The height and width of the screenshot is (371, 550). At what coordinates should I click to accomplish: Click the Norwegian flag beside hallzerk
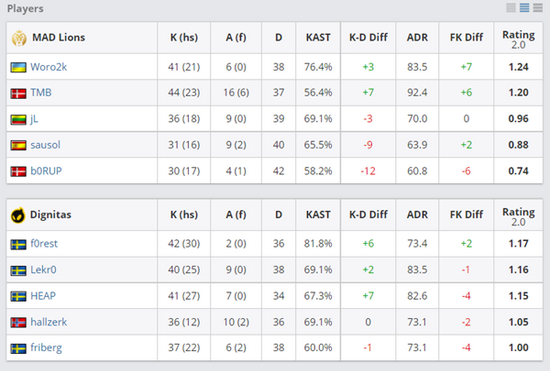point(18,322)
